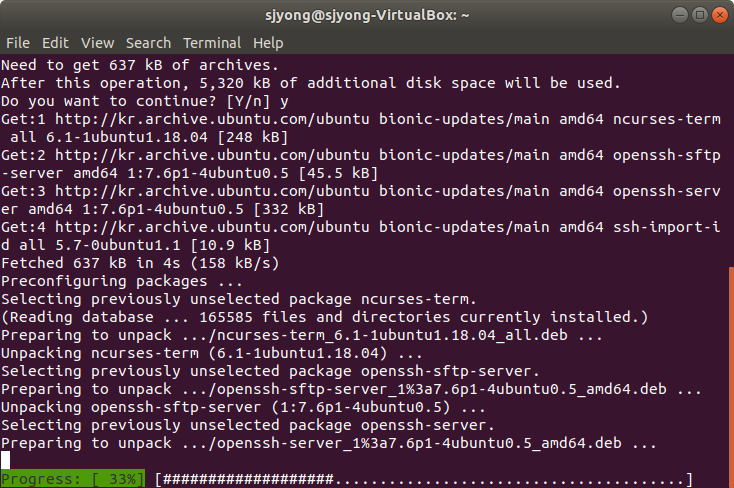Click the orange terminal scrollbar thumb

click(731, 377)
